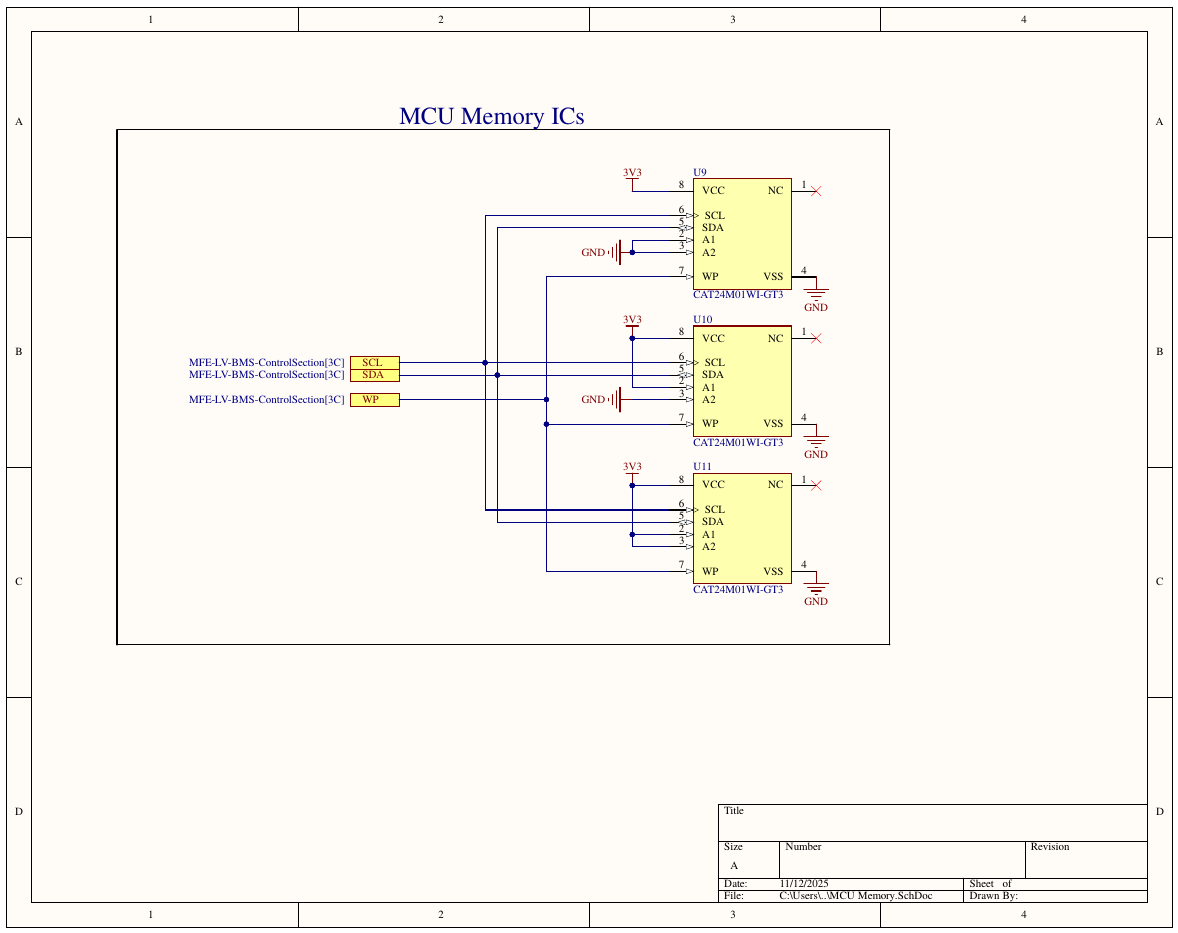Click the VSS pin label on U11
1178x933 pixels.
pyautogui.click(x=773, y=572)
